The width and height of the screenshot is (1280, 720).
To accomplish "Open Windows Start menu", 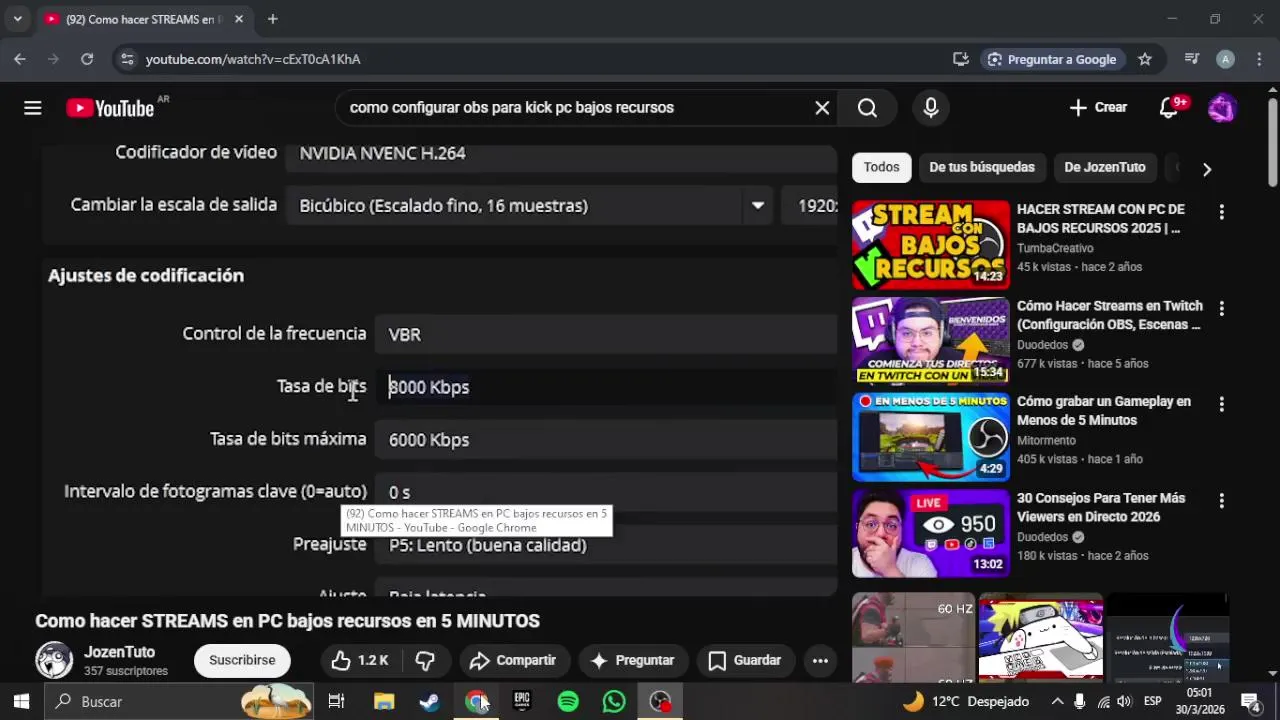I will click(21, 701).
